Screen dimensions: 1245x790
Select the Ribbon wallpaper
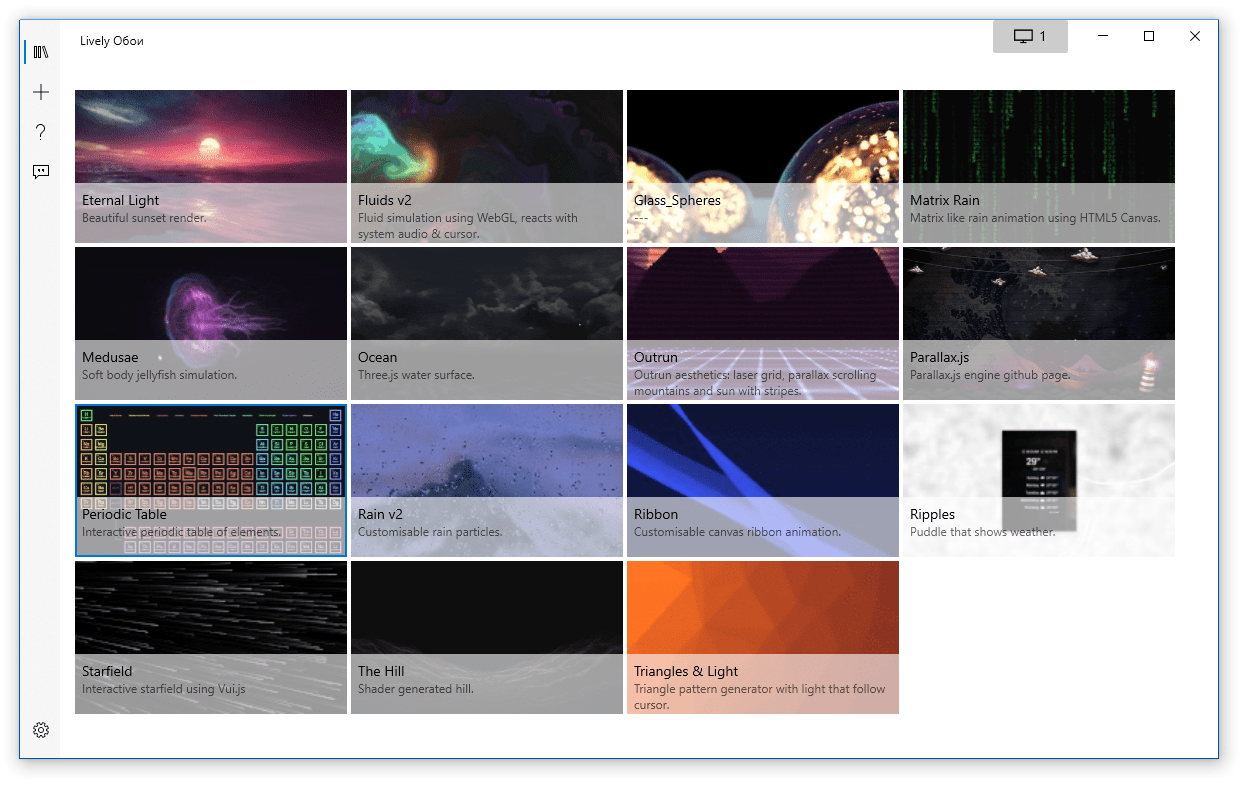tap(763, 479)
